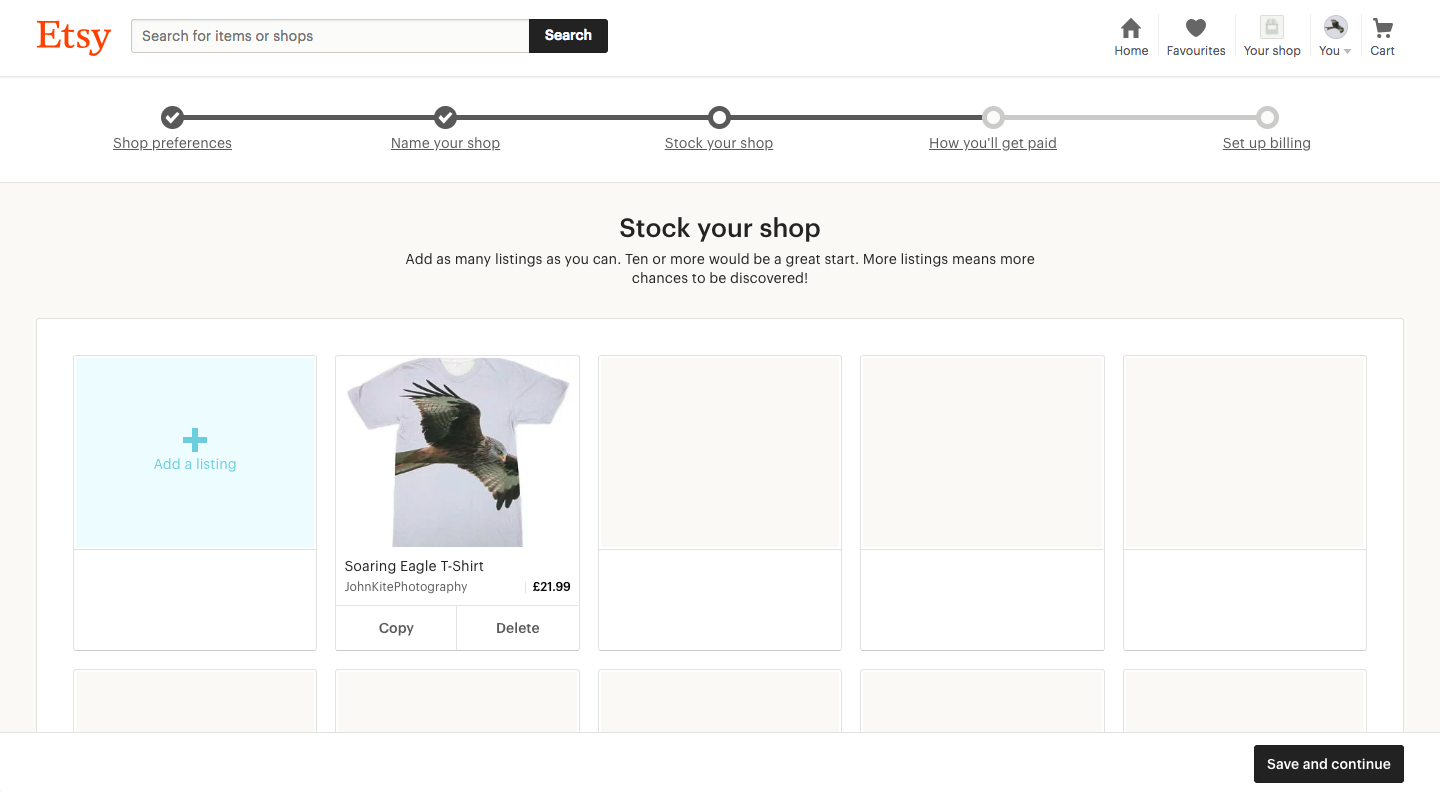Screen dimensions: 1440x795
Task: Select the Set up billing step circle
Action: [x=1266, y=117]
